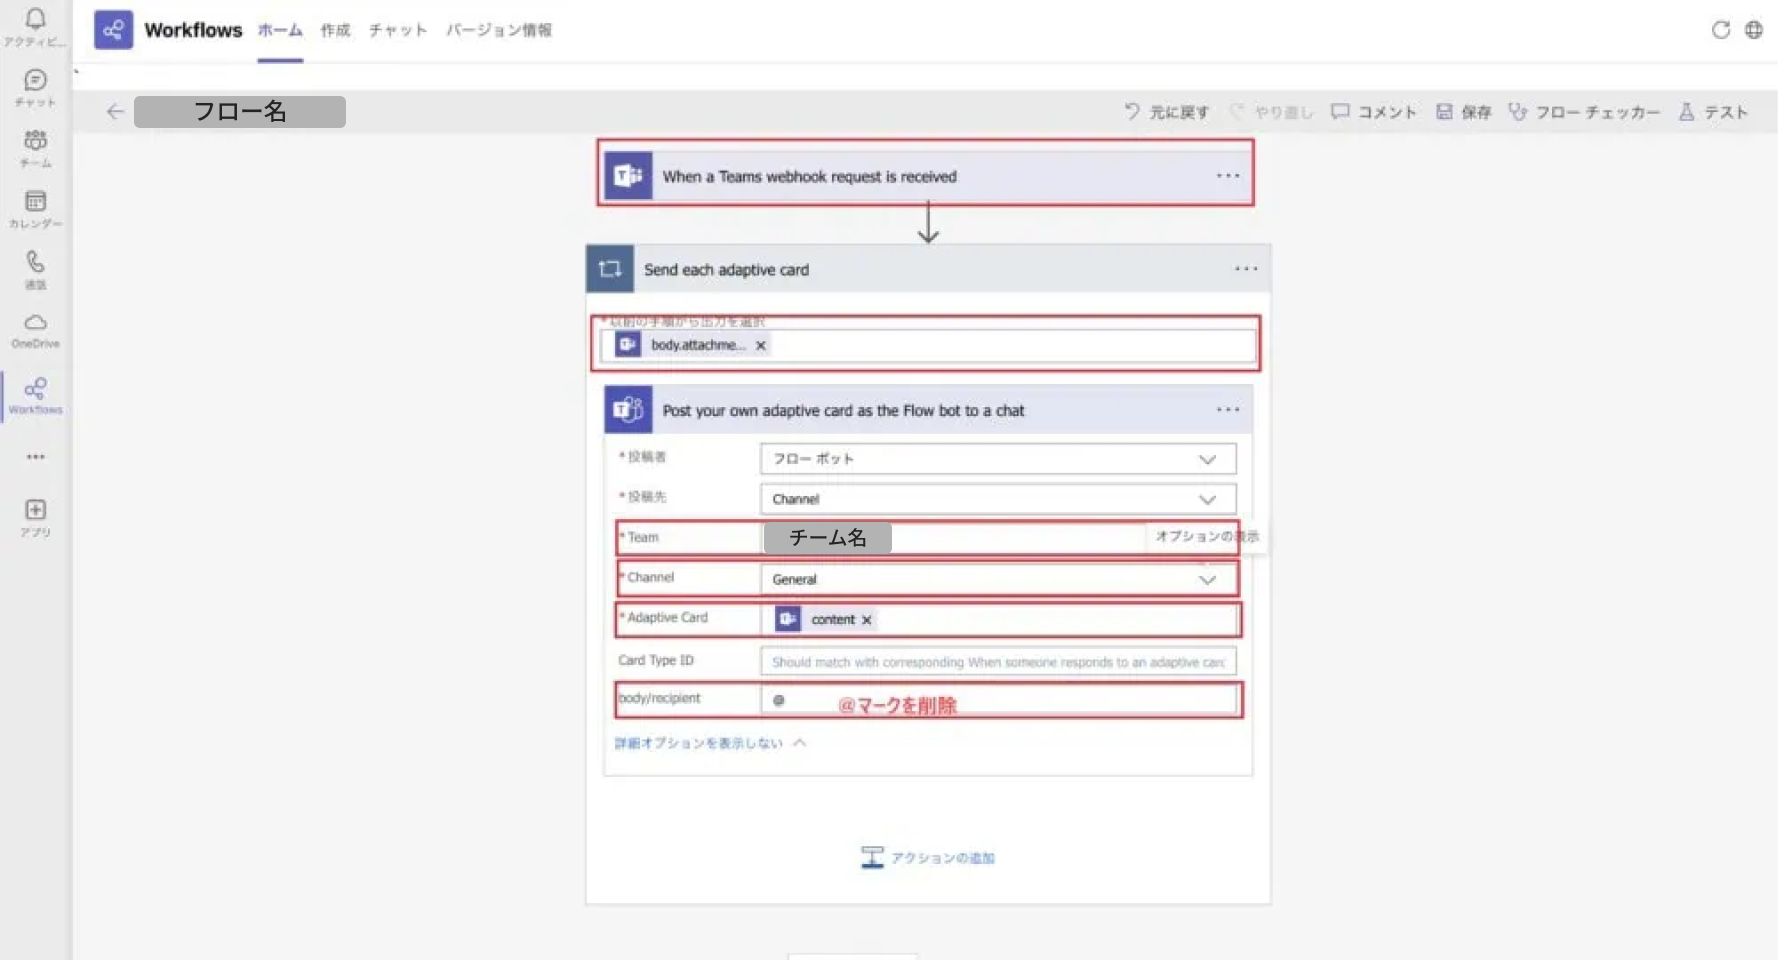This screenshot has width=1778, height=960.
Task: Open the post-in Channel dropdown
Action: [1207, 500]
